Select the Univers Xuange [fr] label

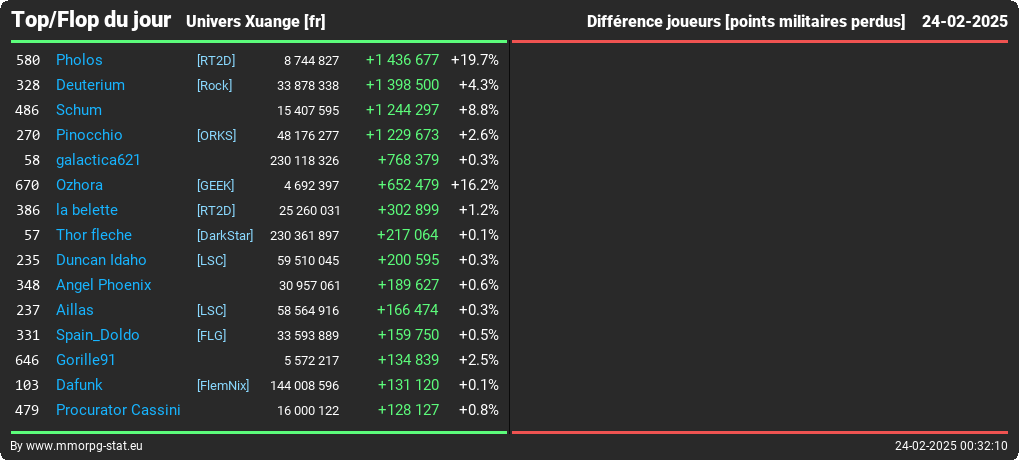pyautogui.click(x=255, y=21)
